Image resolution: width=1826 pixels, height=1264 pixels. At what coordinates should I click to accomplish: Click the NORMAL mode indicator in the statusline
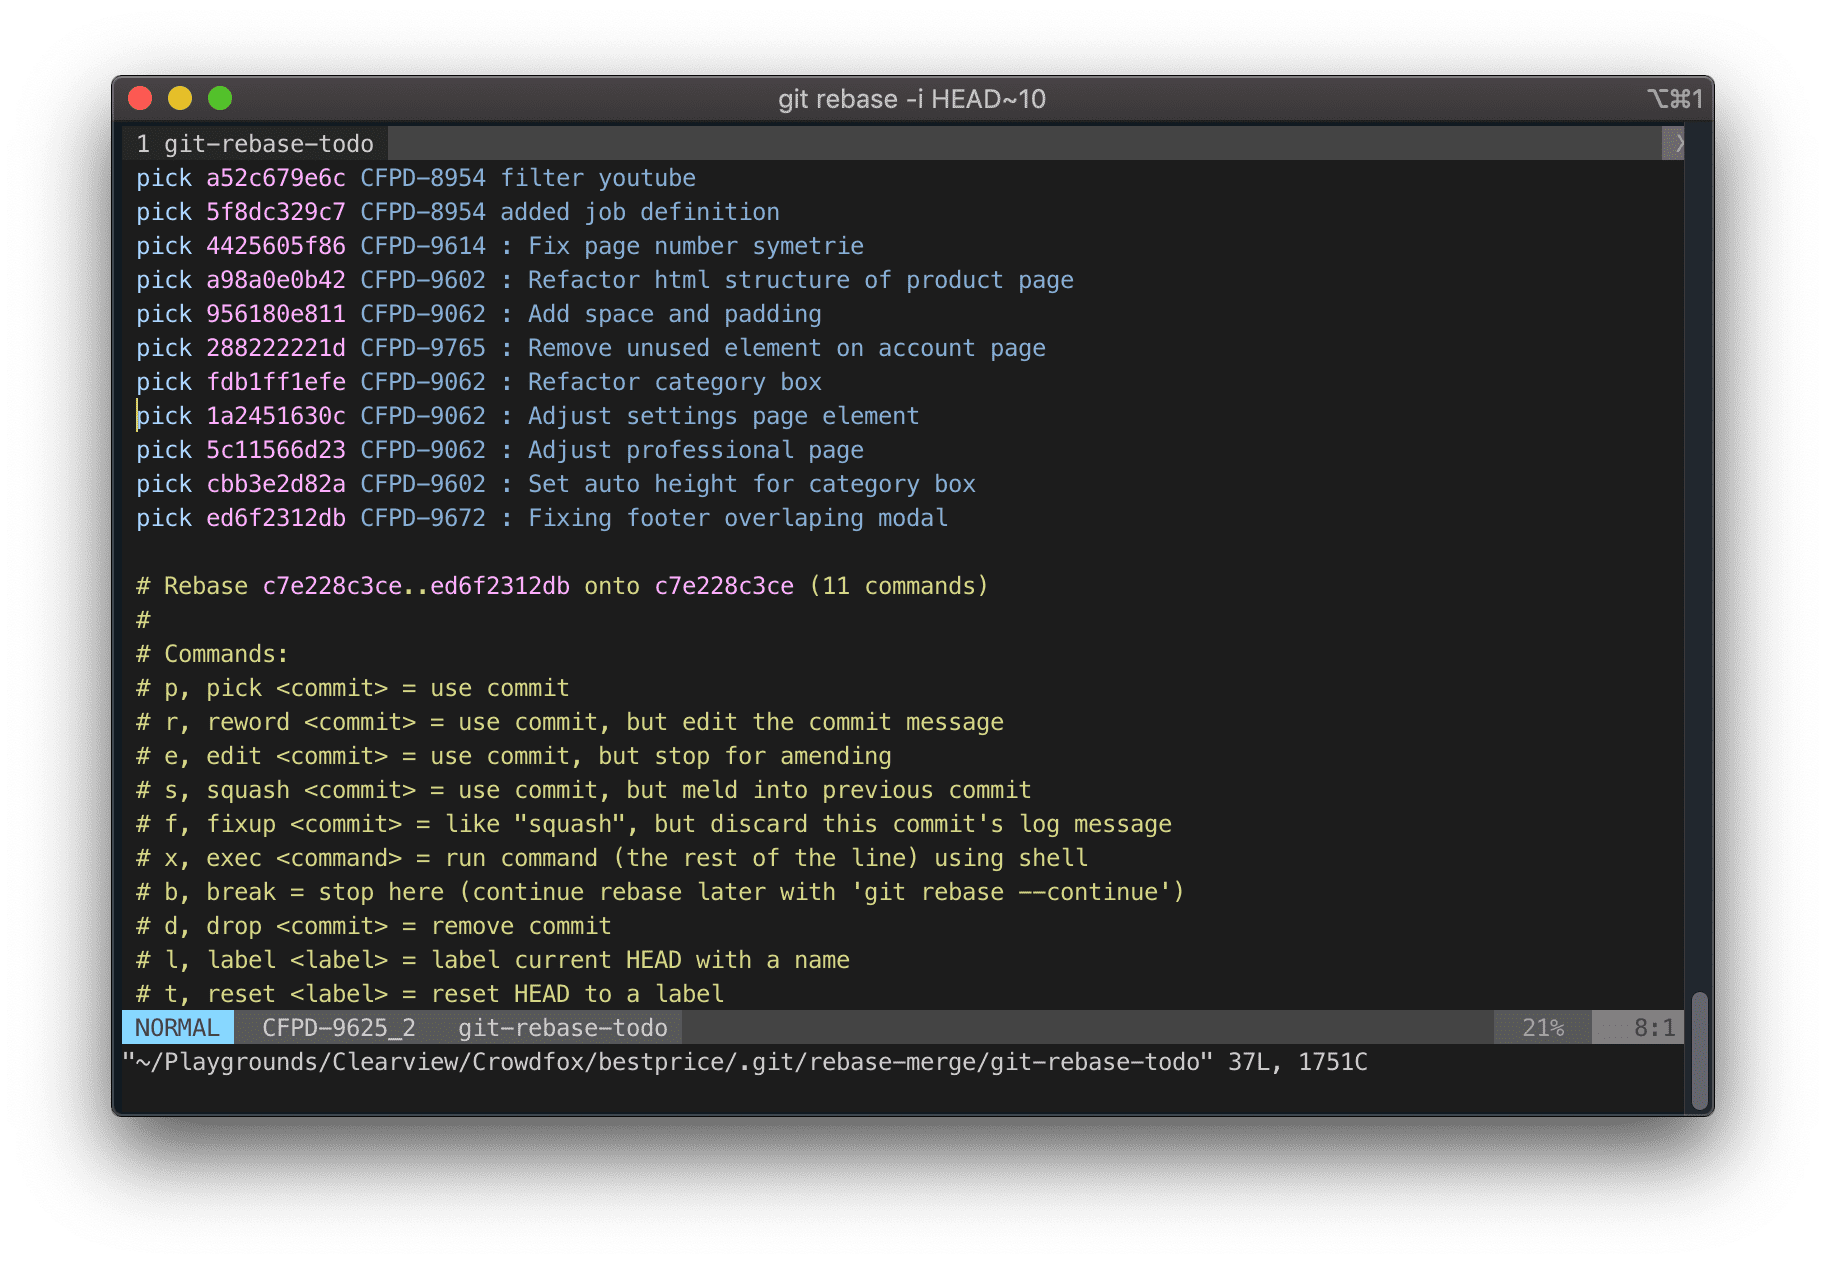(x=177, y=1026)
